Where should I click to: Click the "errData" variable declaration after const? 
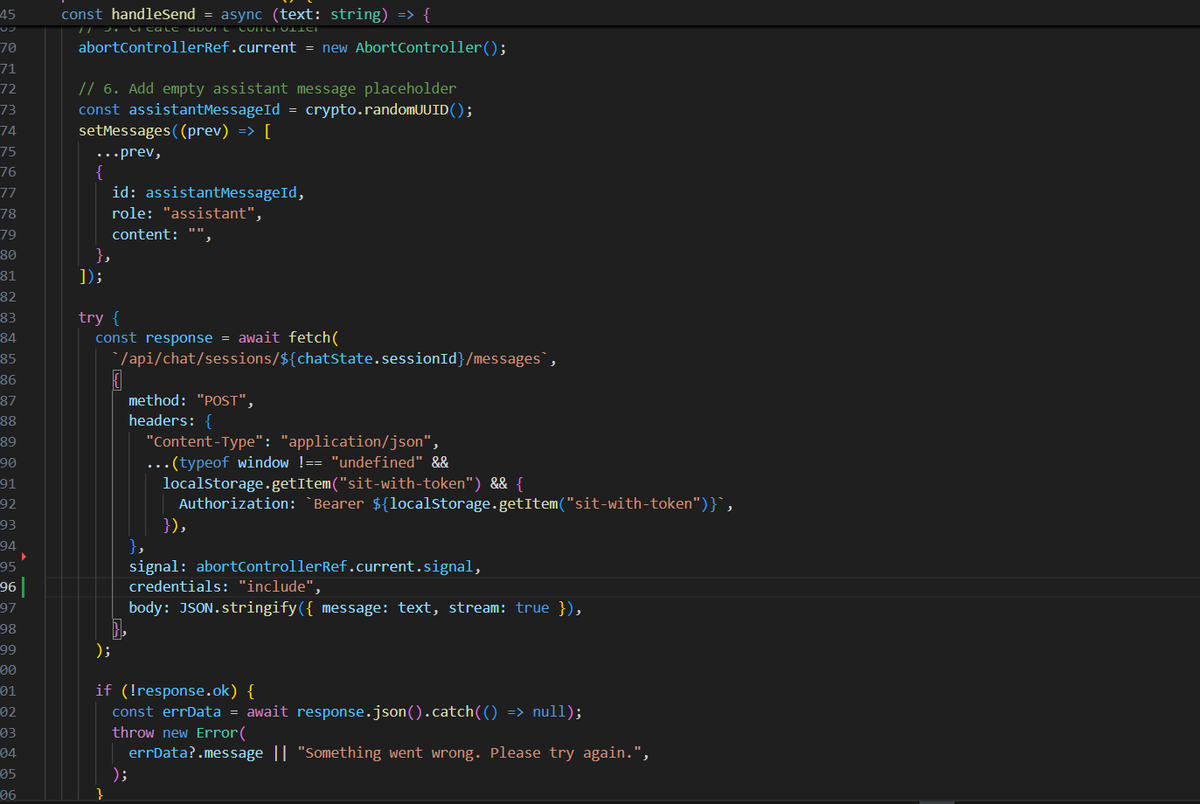click(x=191, y=712)
